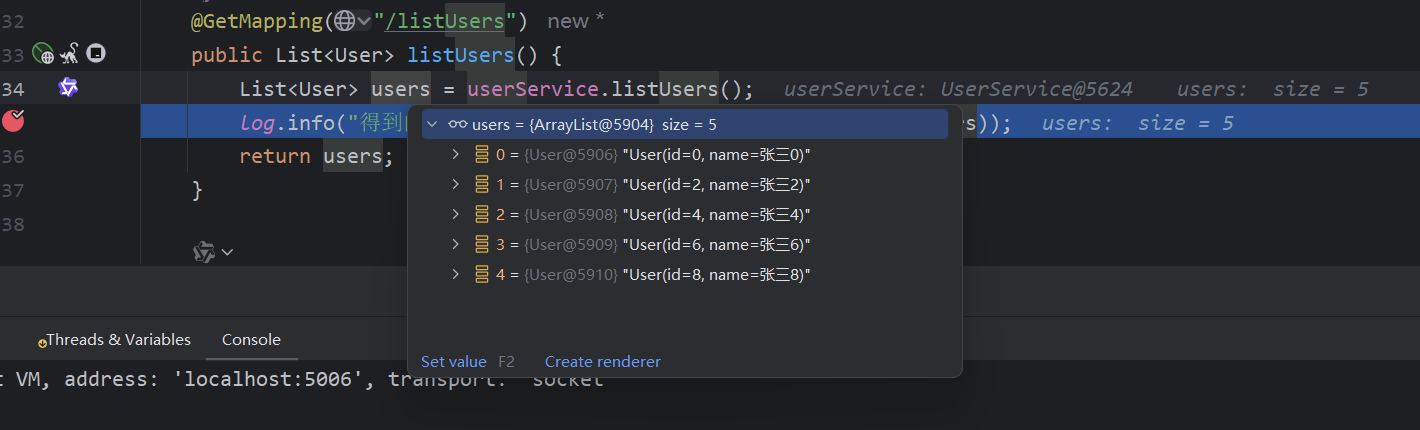1420x430 pixels.
Task: Click the Create renderer link
Action: coord(602,362)
